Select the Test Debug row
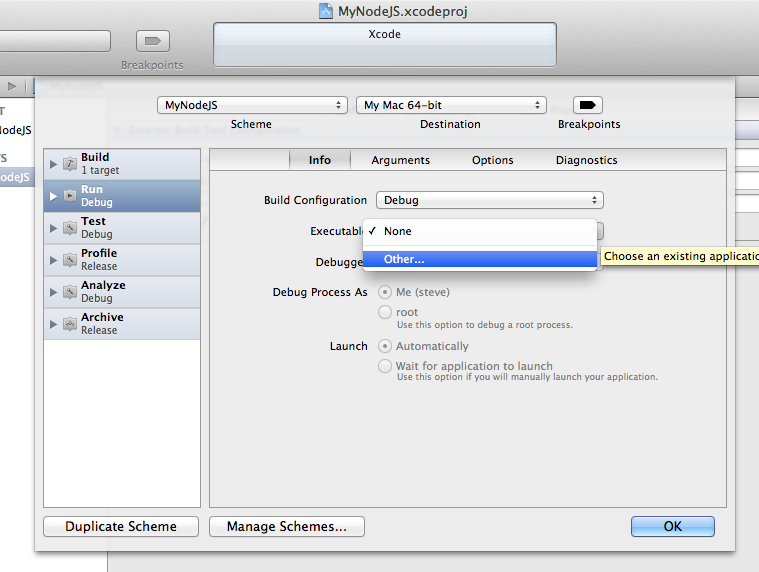 [x=122, y=228]
